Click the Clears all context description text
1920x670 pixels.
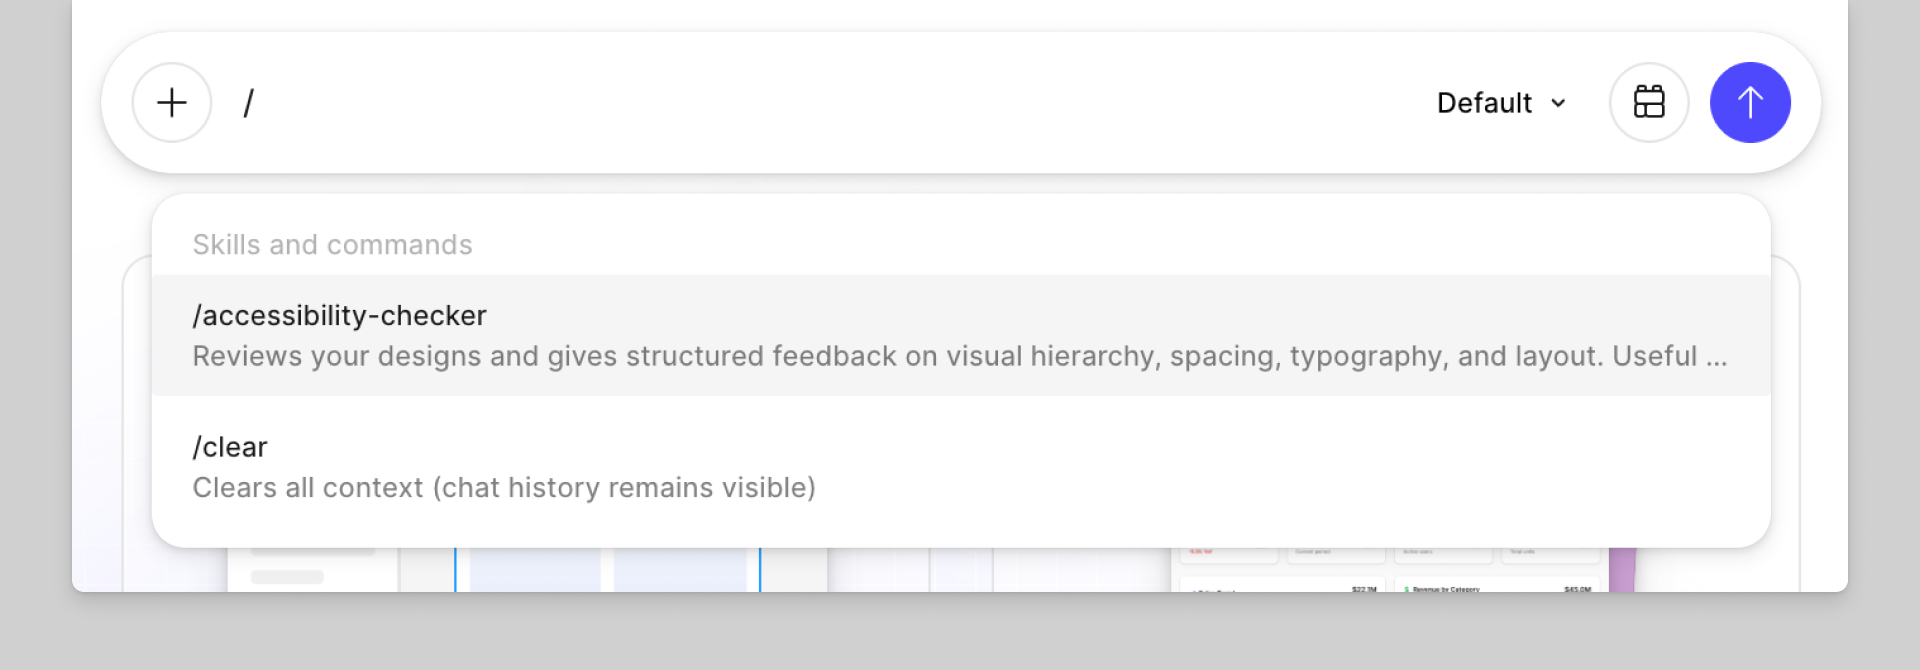504,488
